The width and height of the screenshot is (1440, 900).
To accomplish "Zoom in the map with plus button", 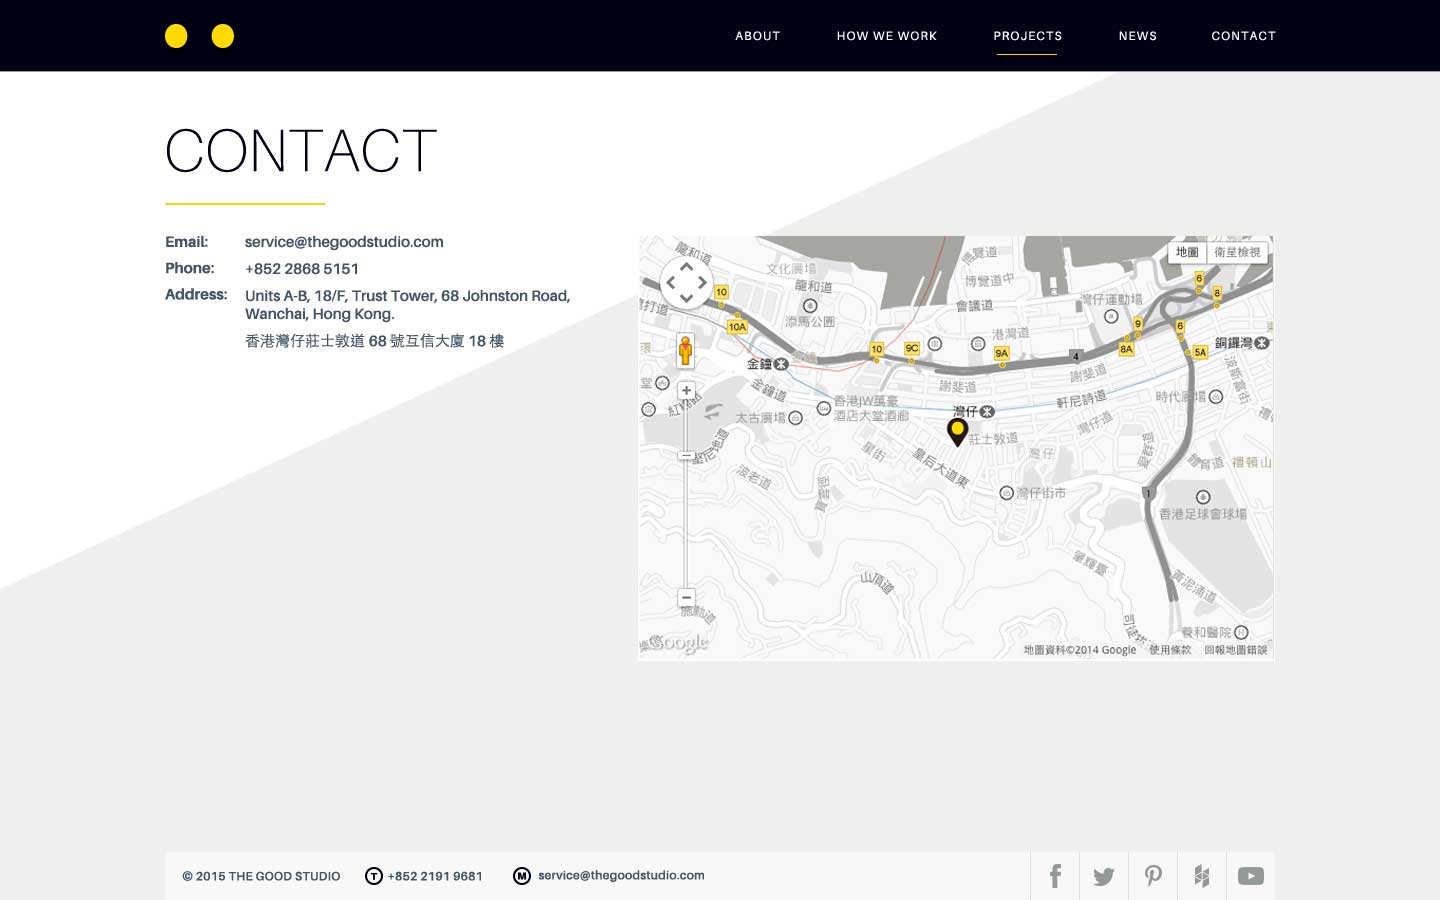I will point(686,391).
